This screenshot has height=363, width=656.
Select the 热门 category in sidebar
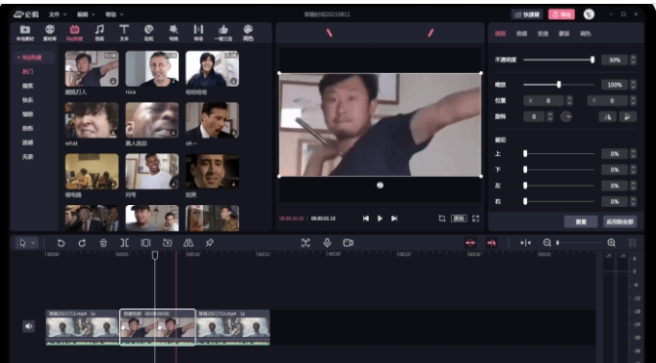pos(28,72)
